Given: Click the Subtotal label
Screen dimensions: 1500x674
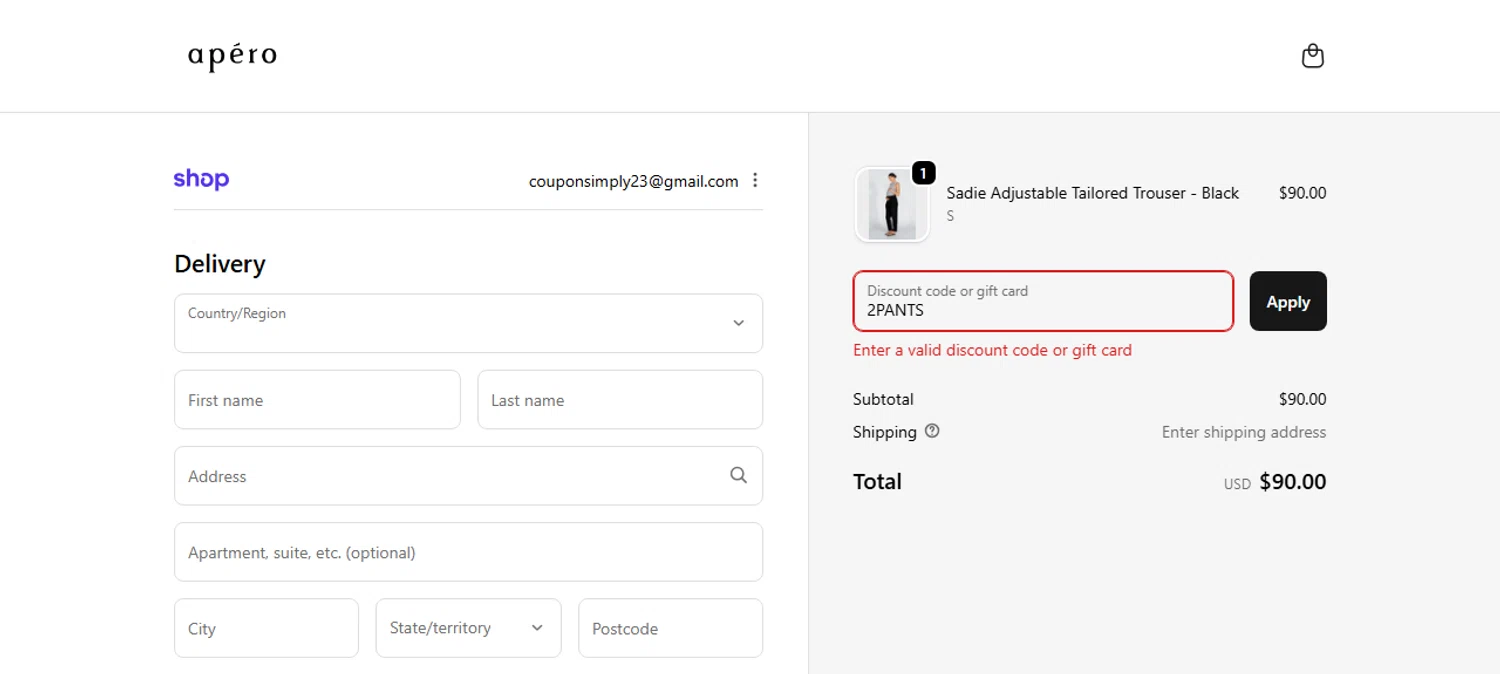Looking at the screenshot, I should tap(883, 399).
